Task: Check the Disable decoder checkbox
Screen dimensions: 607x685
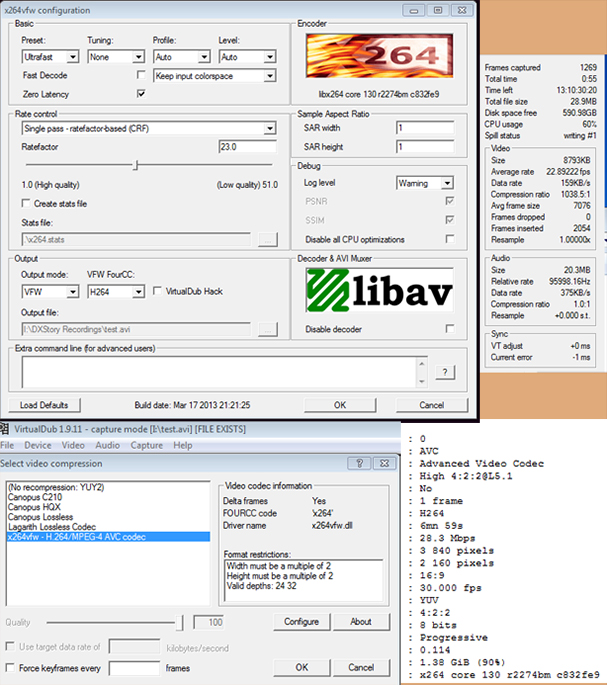Action: click(x=450, y=329)
